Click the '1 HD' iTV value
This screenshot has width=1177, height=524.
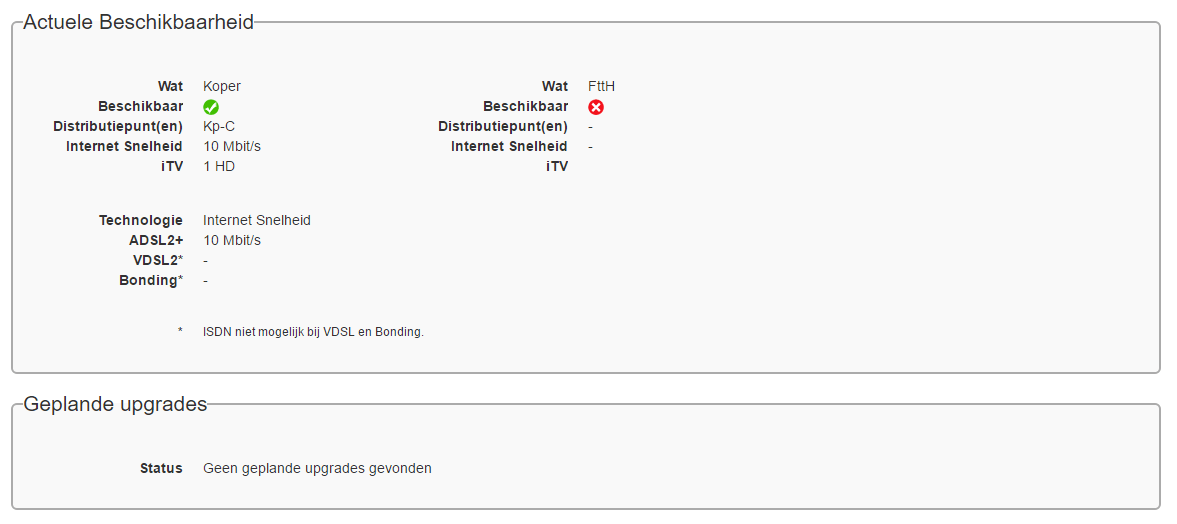point(219,166)
